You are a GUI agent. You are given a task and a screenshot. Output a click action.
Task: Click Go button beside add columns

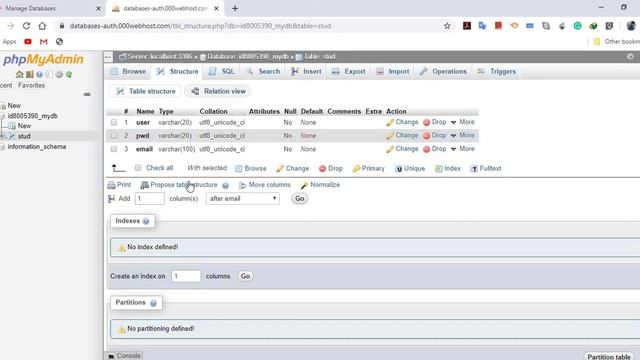[300, 199]
